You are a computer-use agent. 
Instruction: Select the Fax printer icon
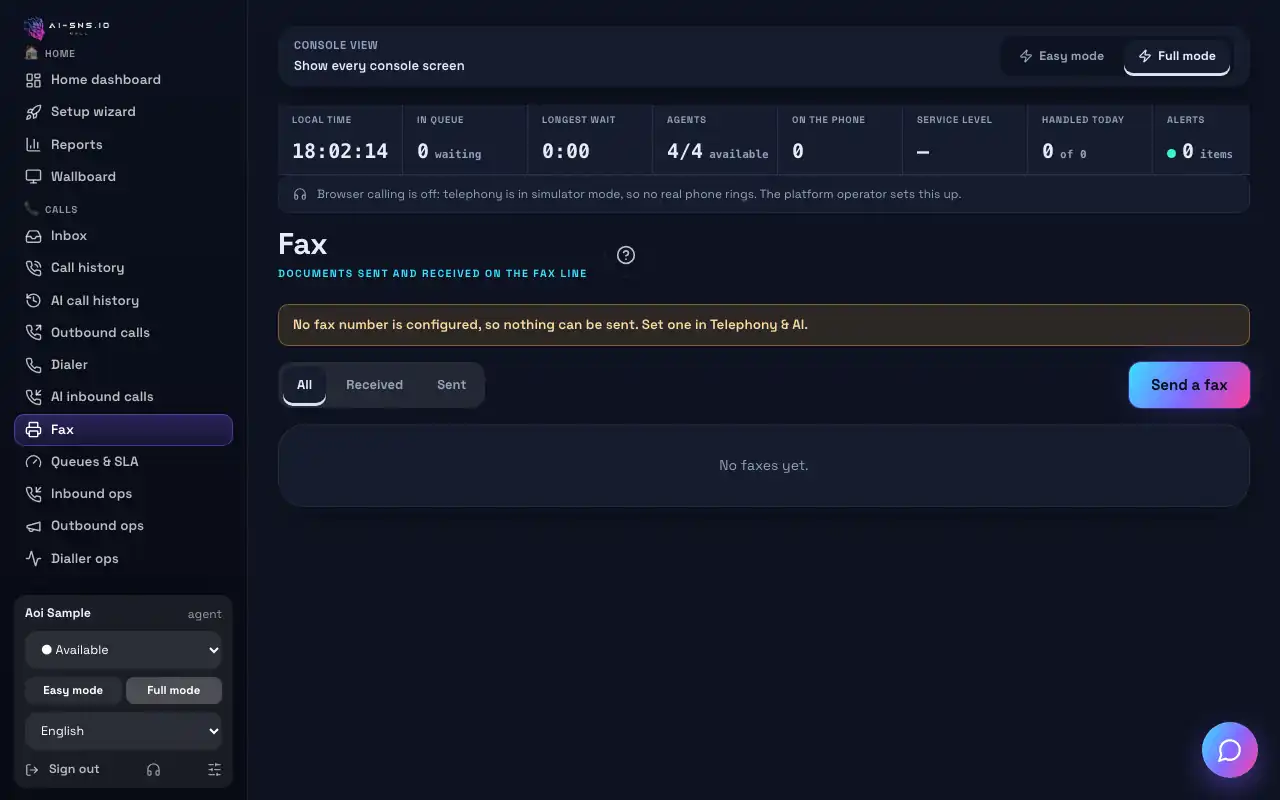33,429
